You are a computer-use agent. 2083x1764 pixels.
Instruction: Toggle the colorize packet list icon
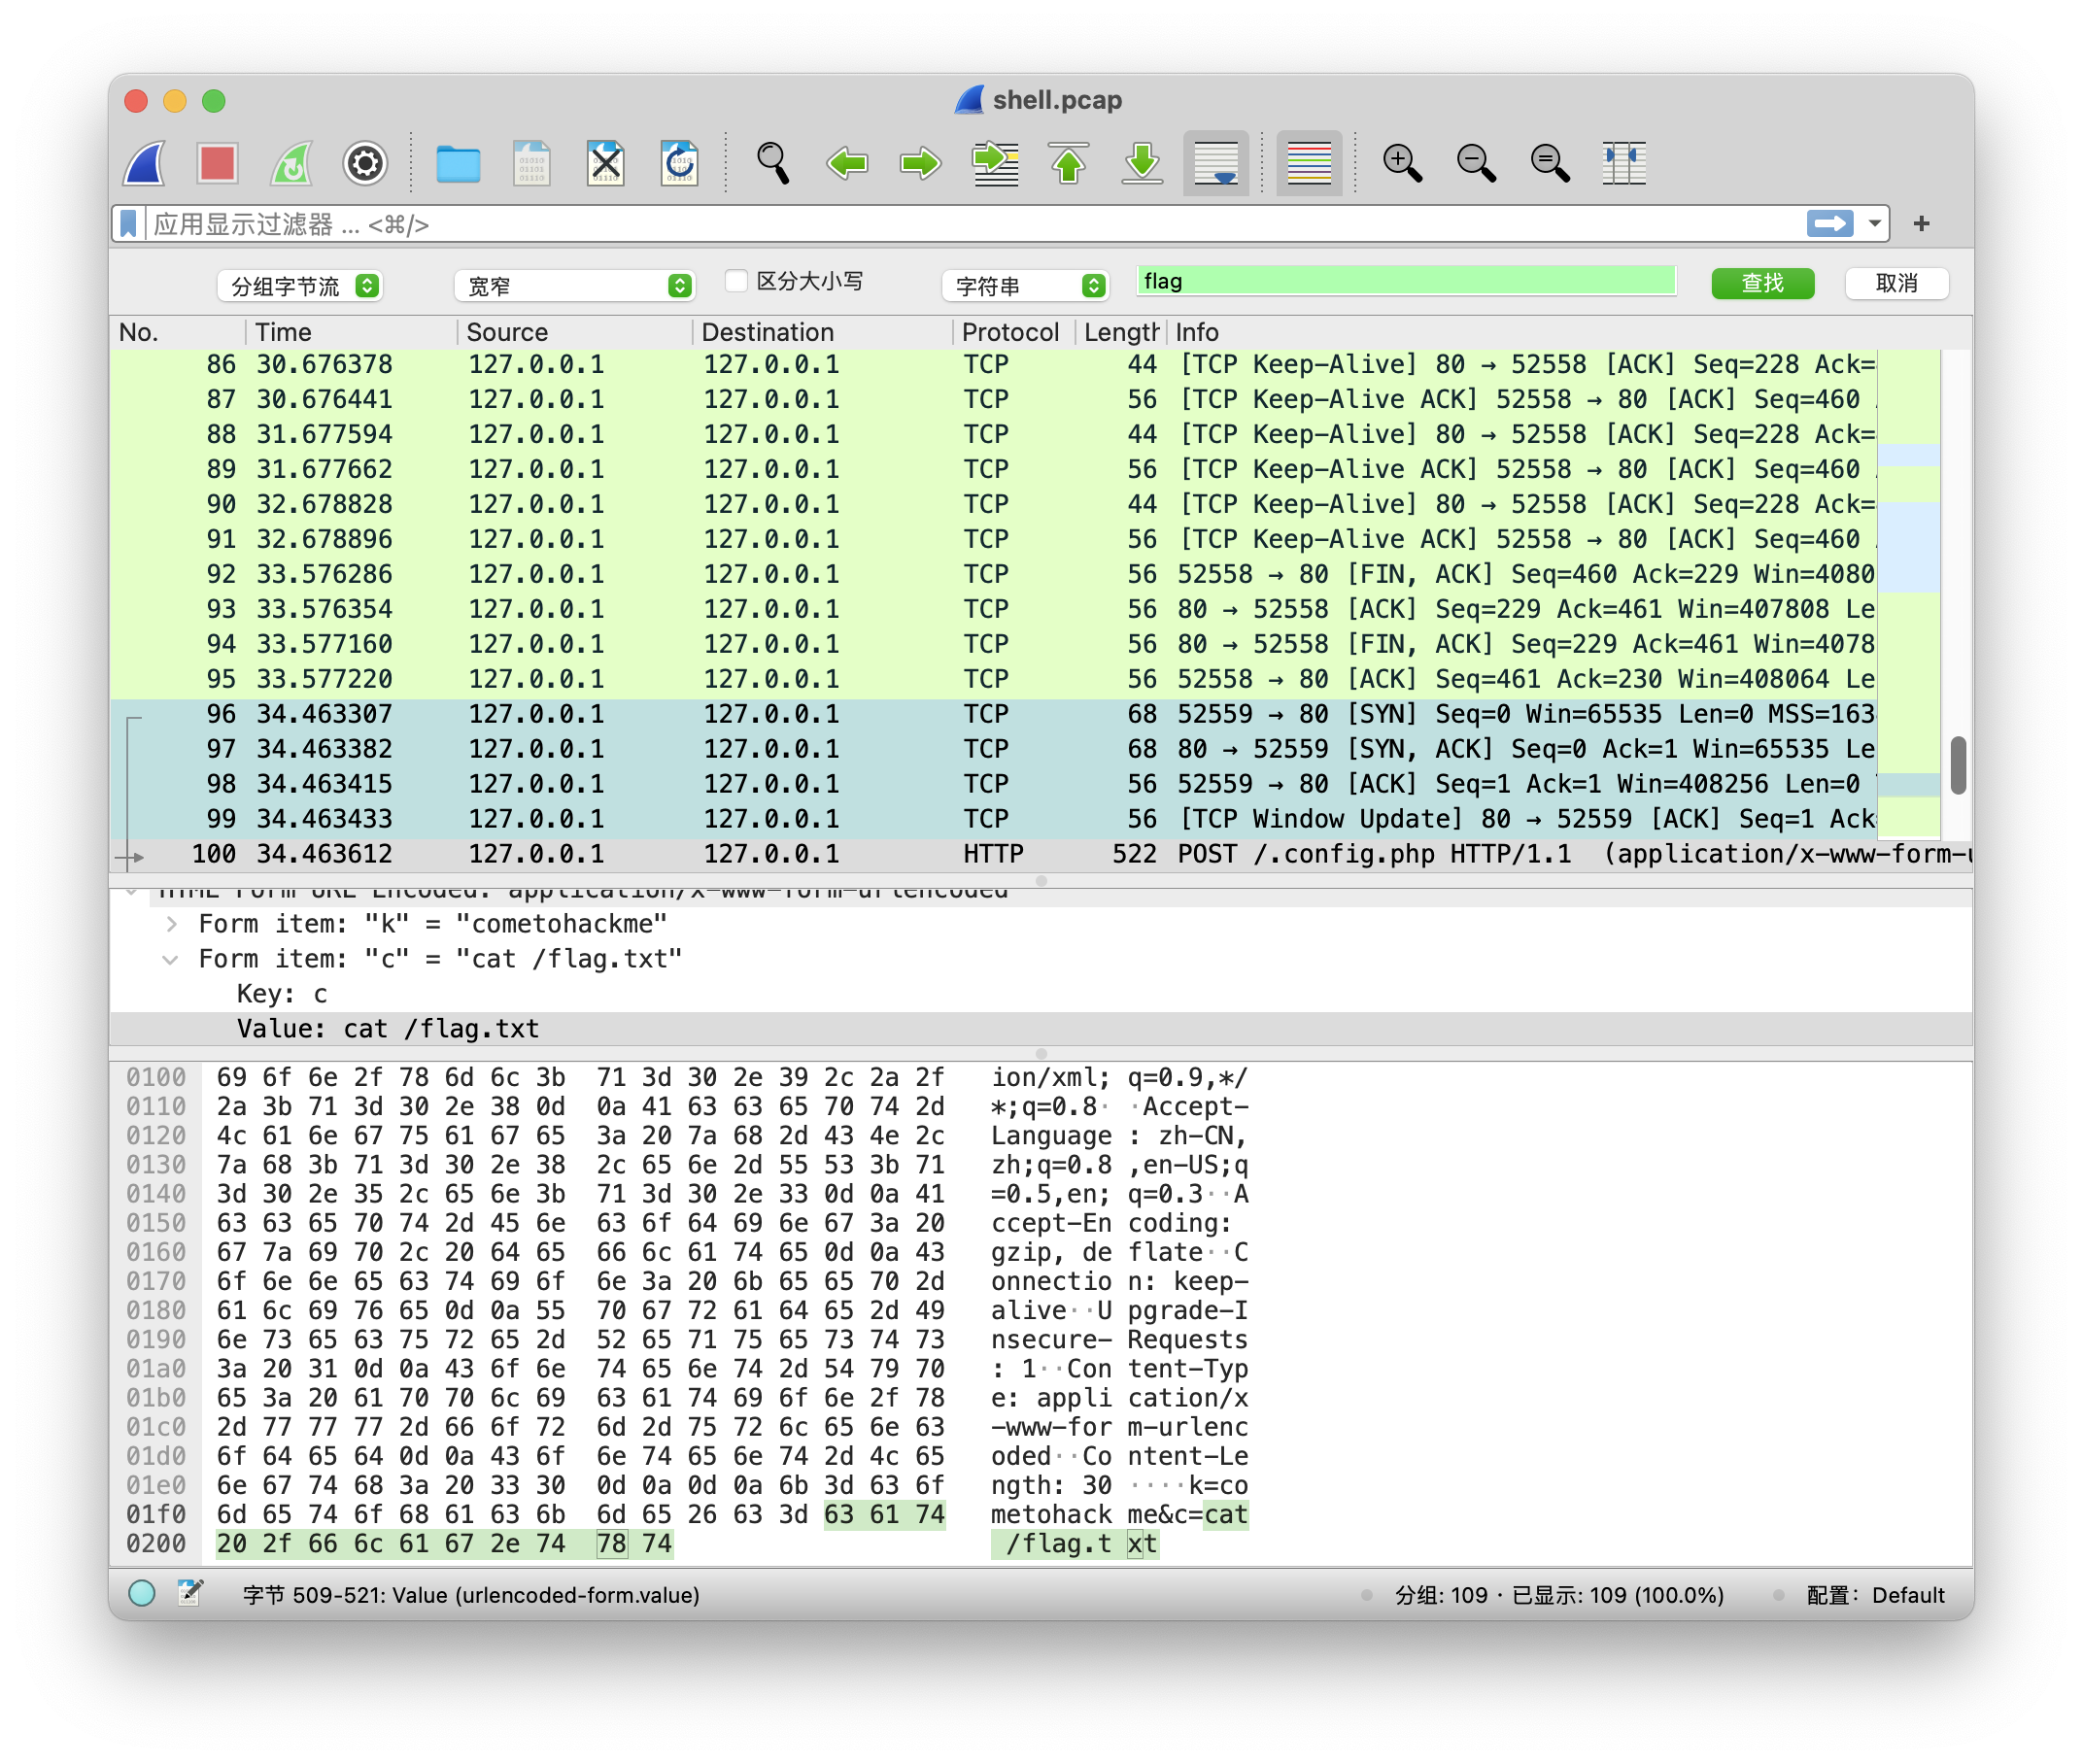pos(1309,163)
